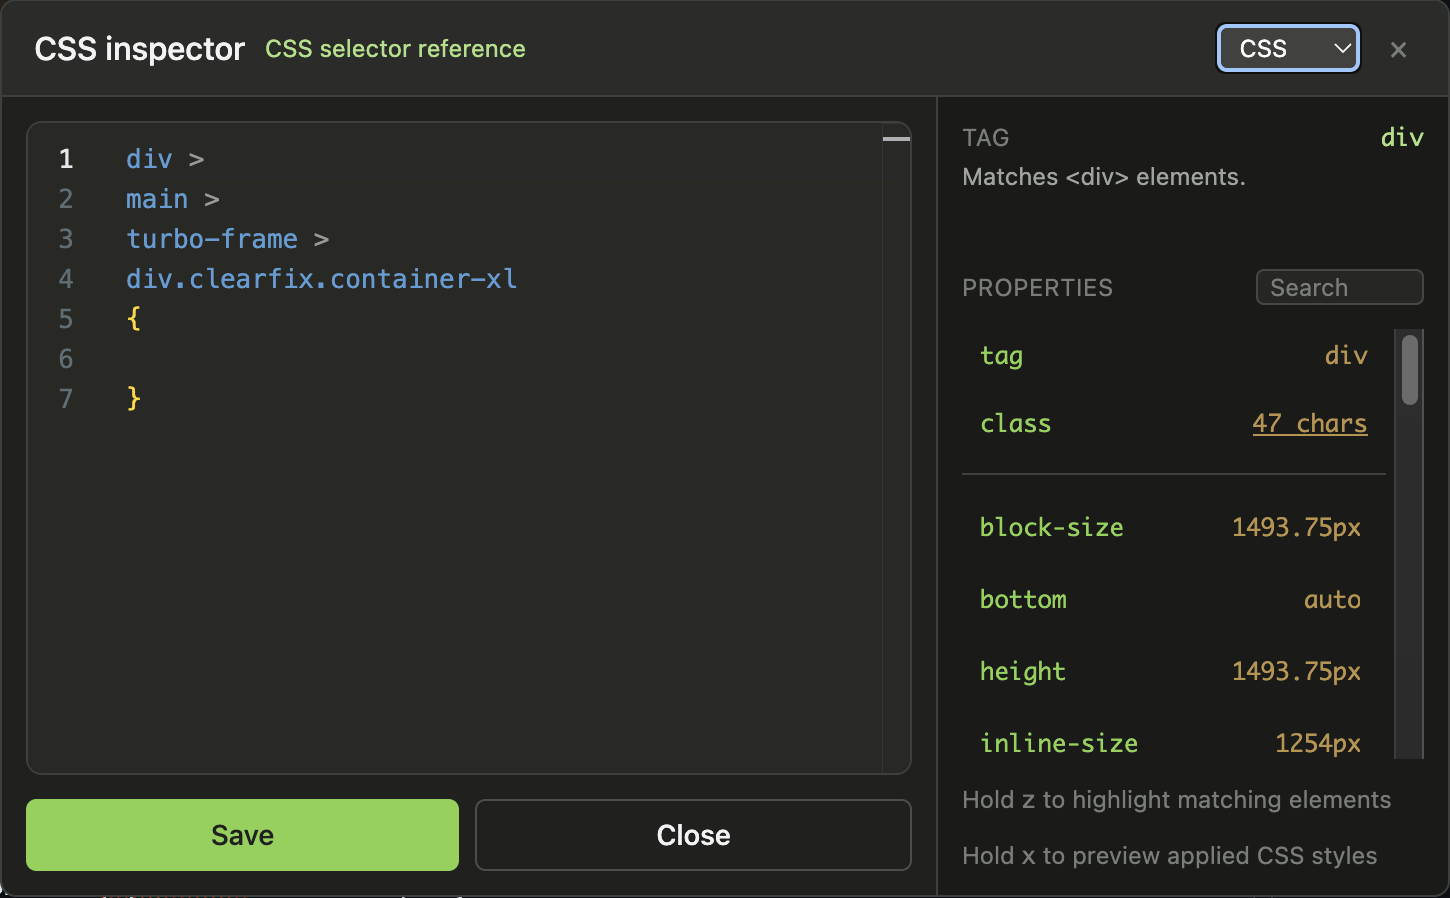Place cursor on empty line 6
This screenshot has width=1450, height=898.
coord(400,359)
